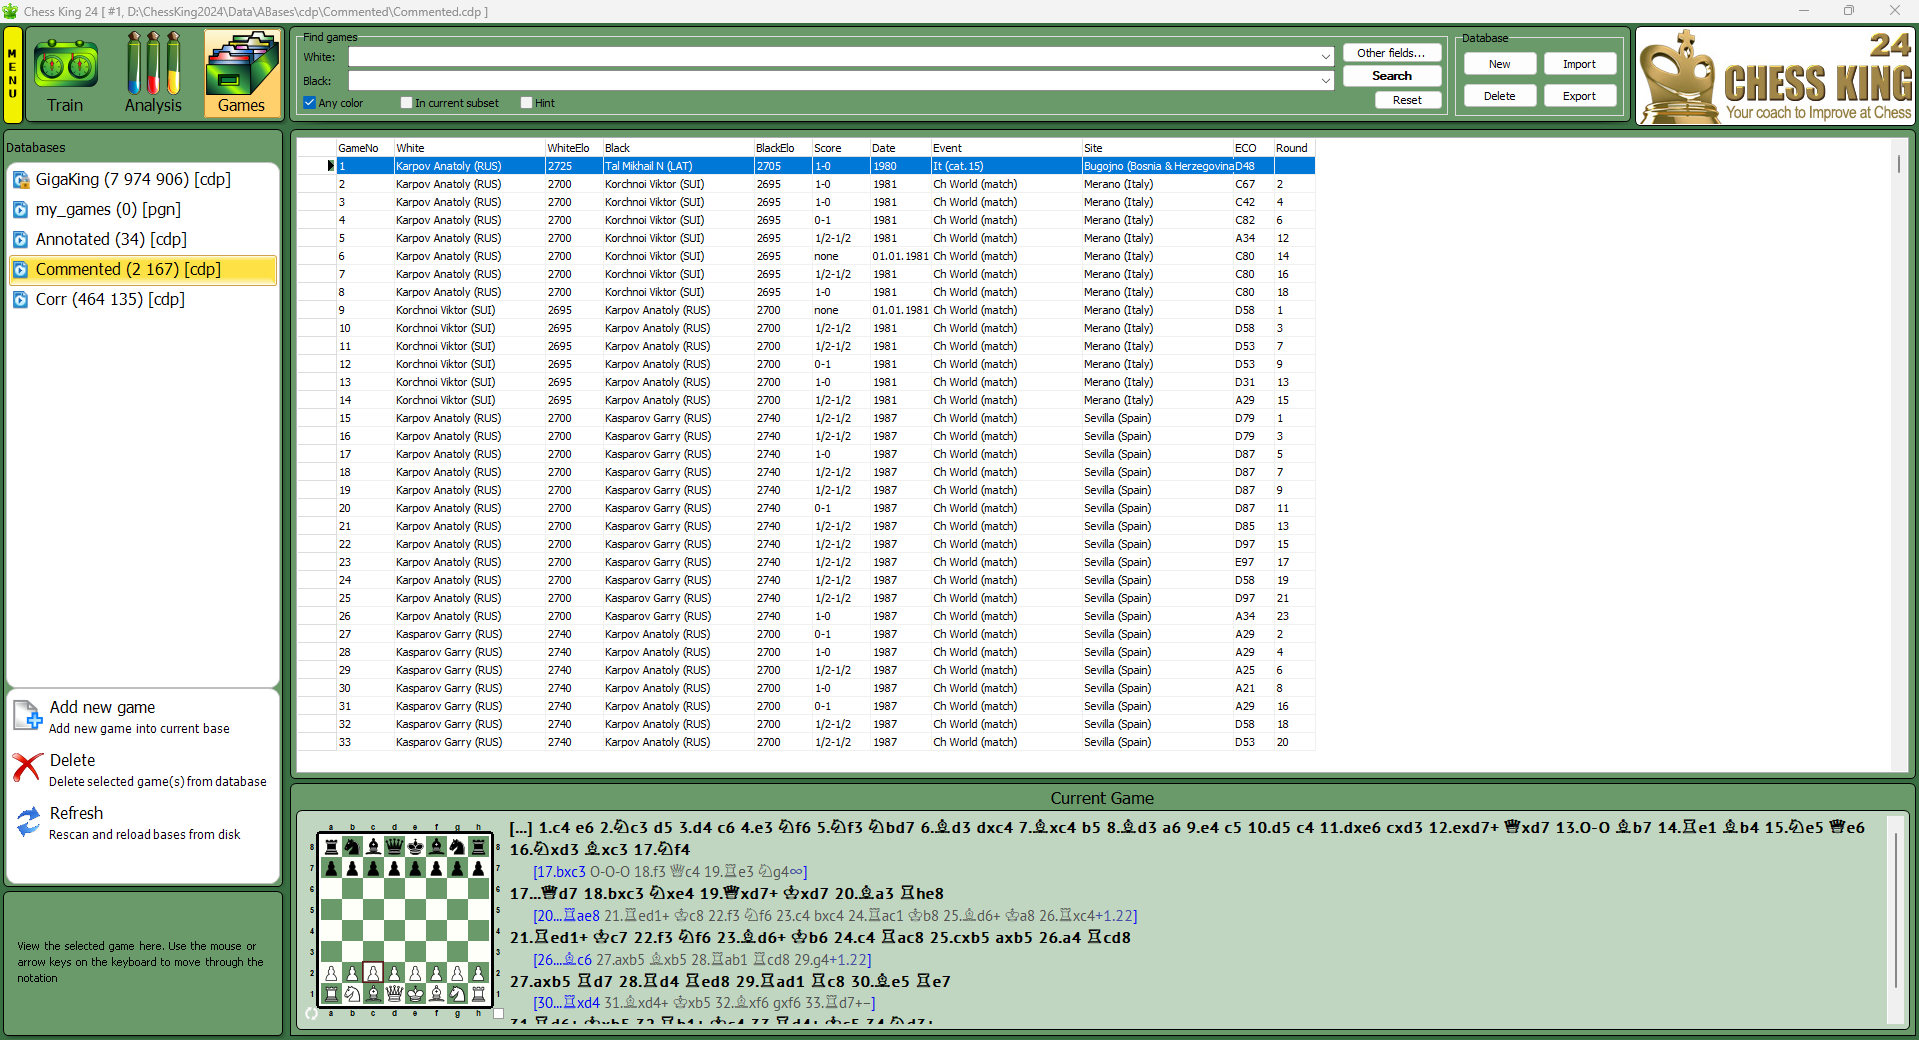Click the 20...Rae8 variation in notation
This screenshot has height=1040, width=1919.
567,916
